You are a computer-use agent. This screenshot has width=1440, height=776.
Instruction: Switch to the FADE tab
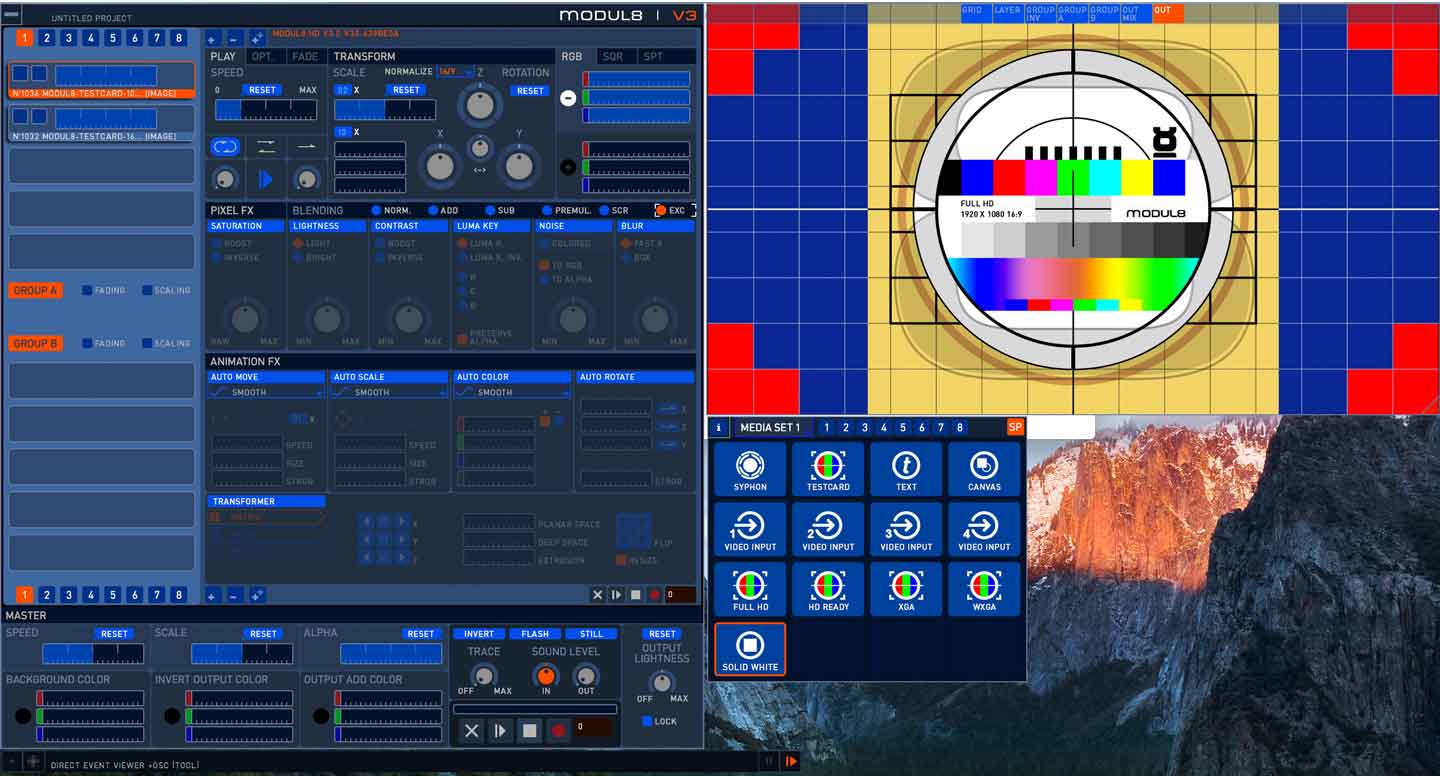[x=305, y=57]
